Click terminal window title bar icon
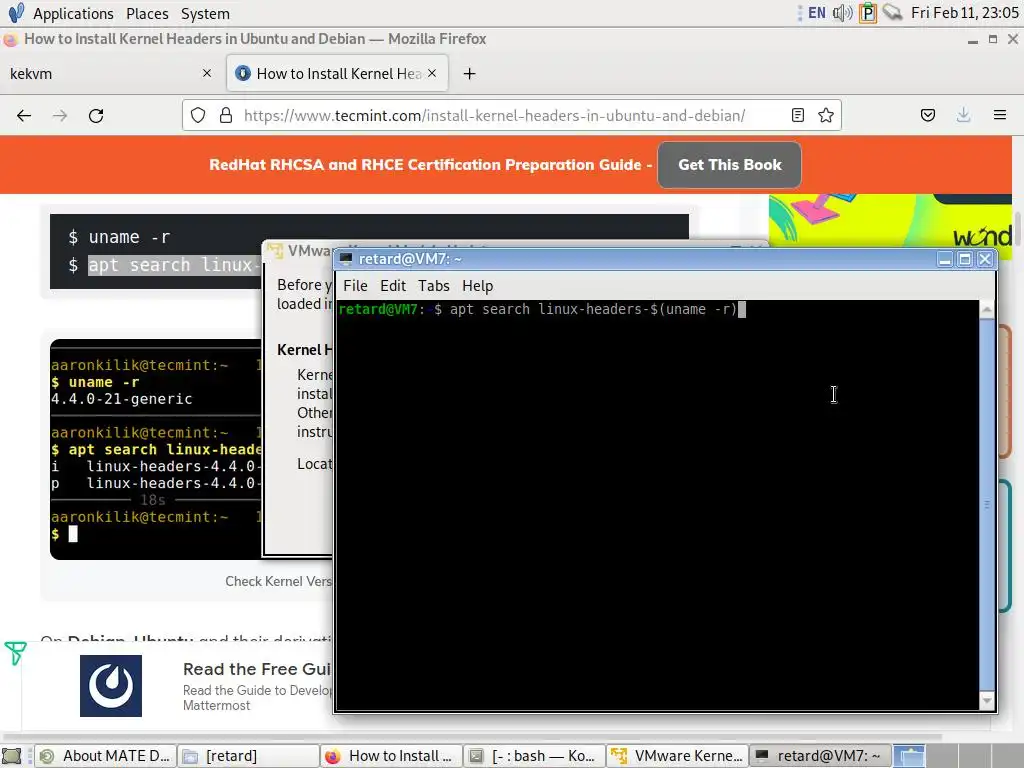Viewport: 1024px width, 768px height. click(346, 259)
